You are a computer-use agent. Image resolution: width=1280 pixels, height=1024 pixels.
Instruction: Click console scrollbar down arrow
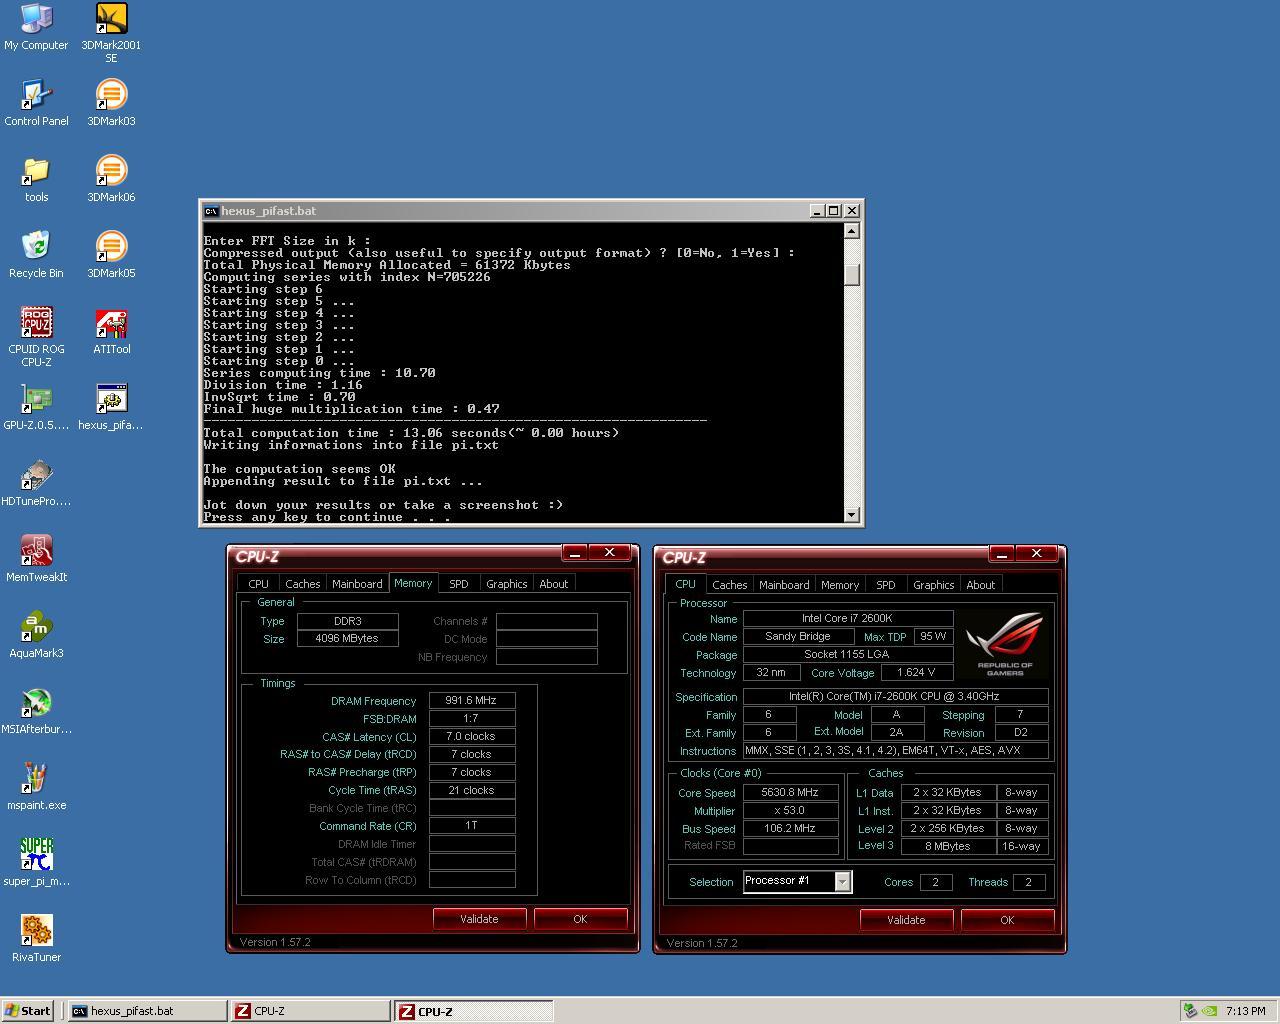[x=851, y=514]
